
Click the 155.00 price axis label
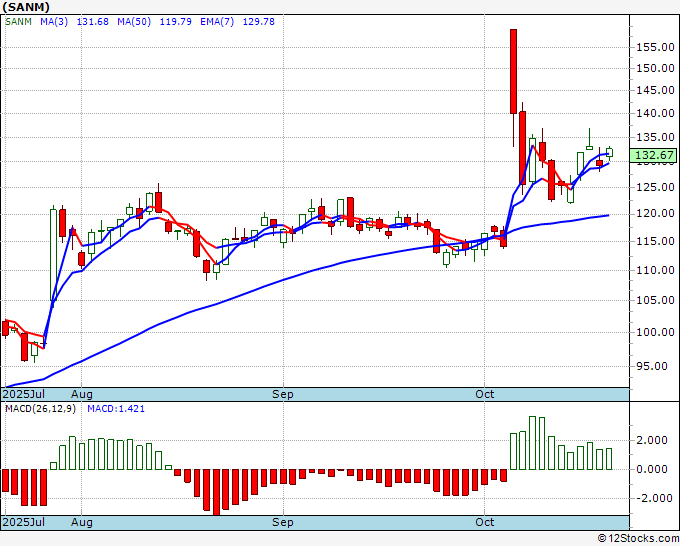pos(655,47)
